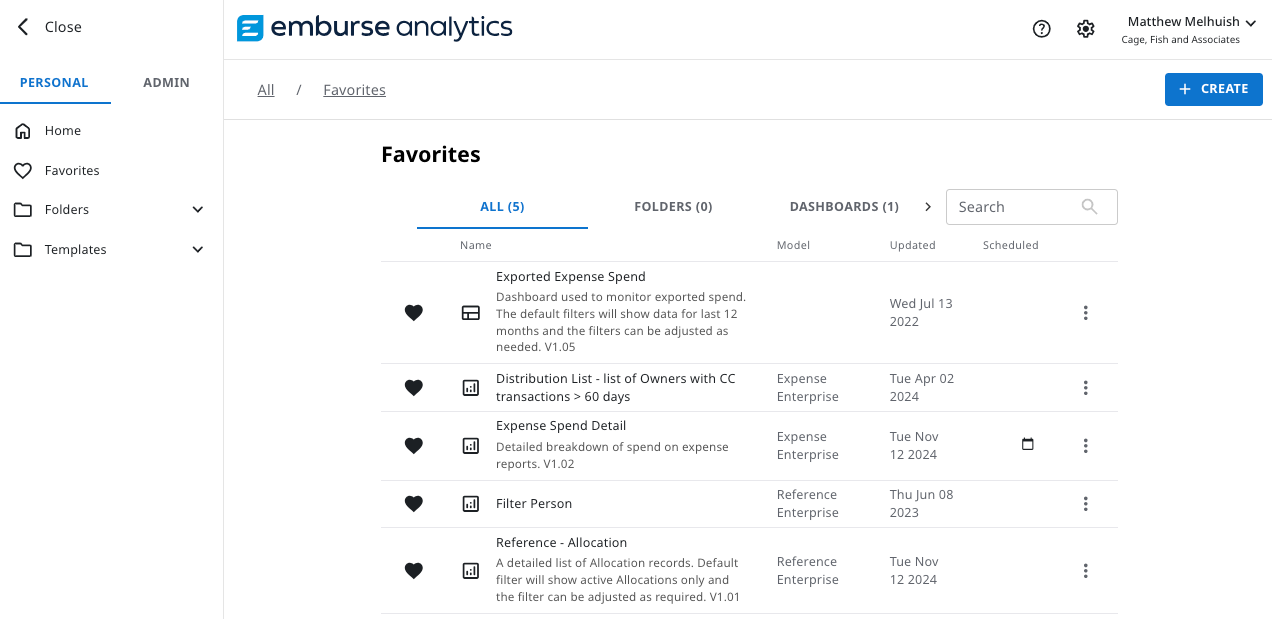The image size is (1272, 619).
Task: Click the CREATE button
Action: pos(1213,89)
